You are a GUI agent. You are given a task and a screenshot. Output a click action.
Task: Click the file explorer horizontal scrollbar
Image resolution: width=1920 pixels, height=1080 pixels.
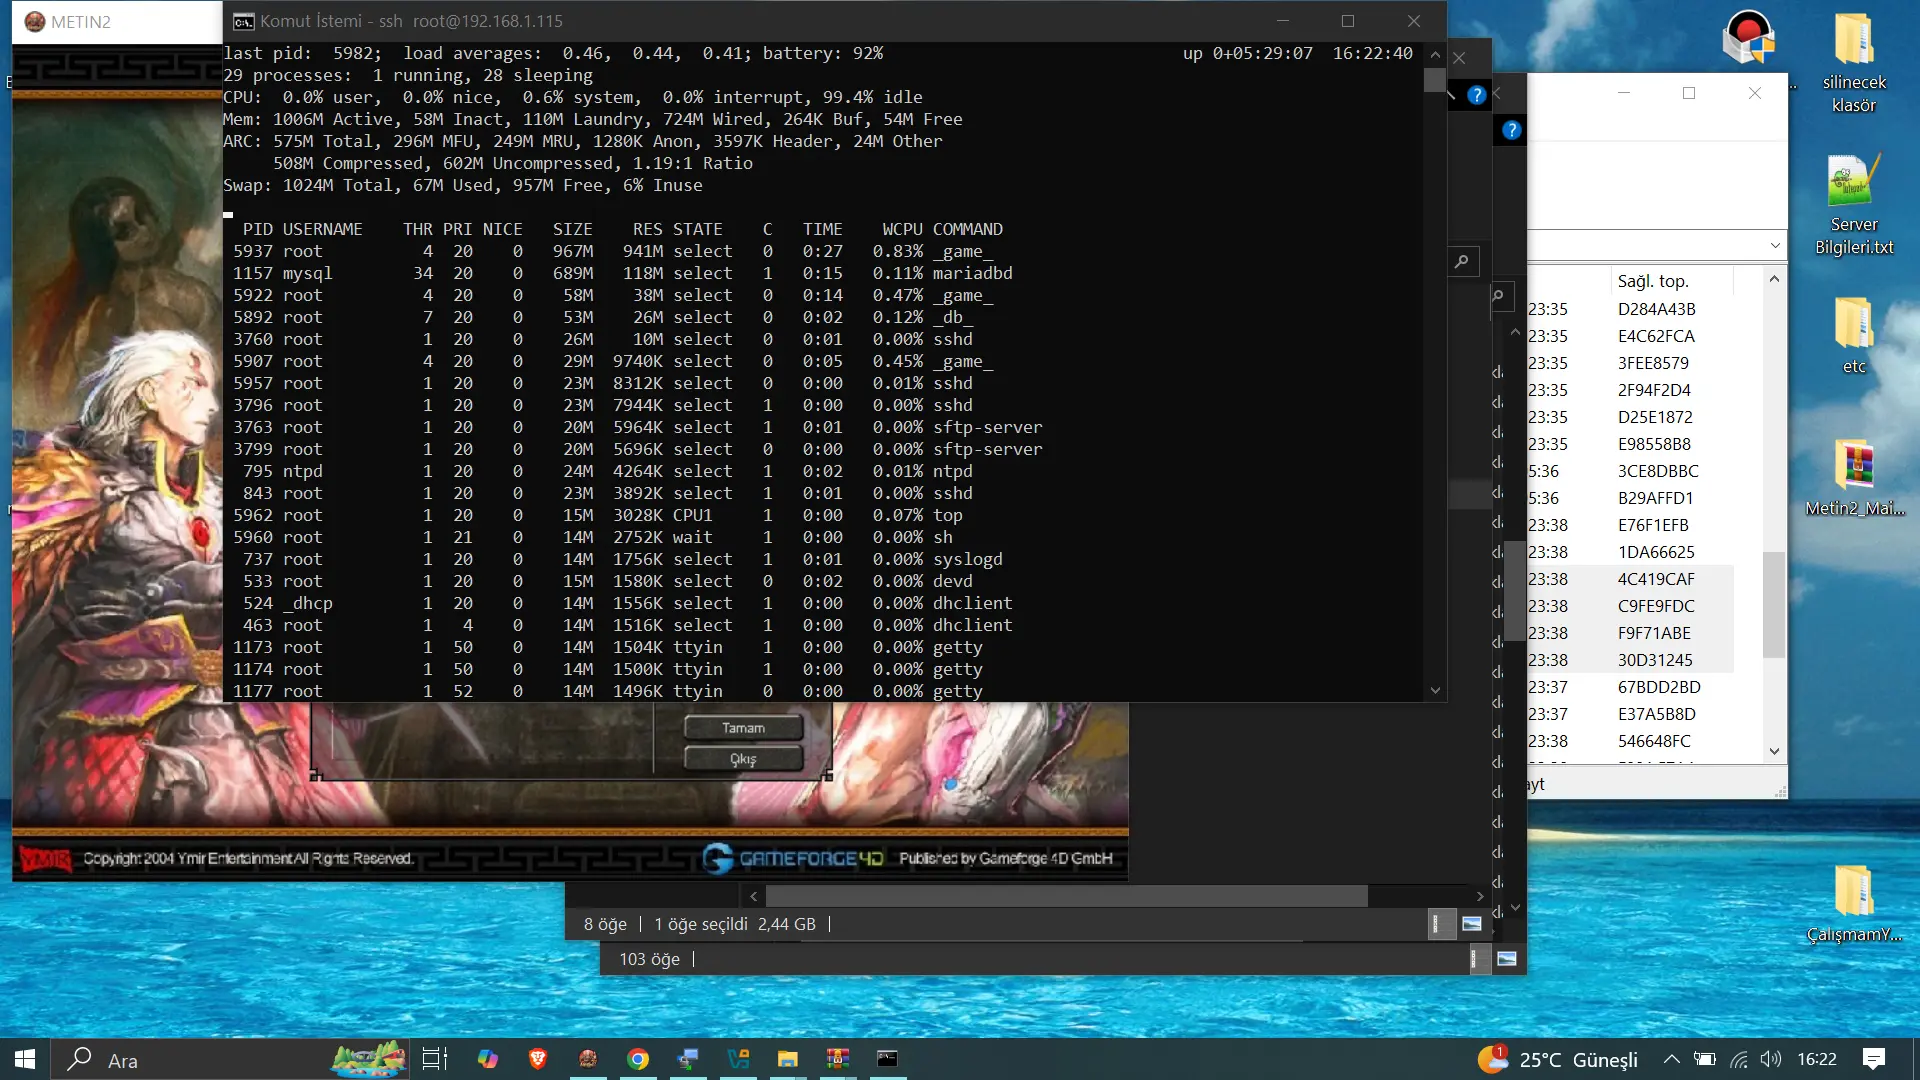tap(1065, 896)
